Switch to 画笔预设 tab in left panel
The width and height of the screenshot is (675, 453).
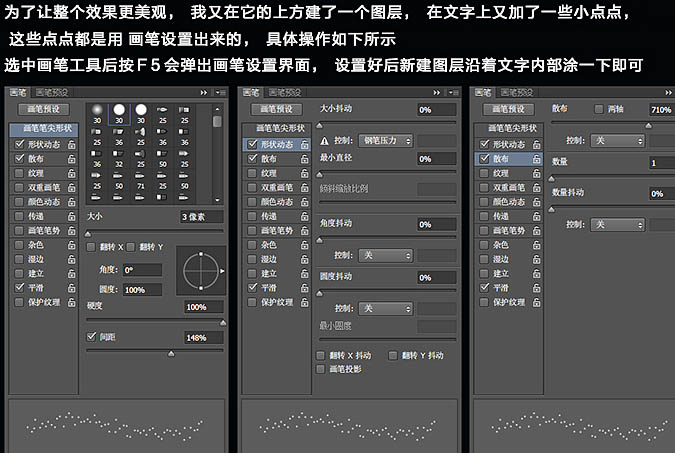click(x=52, y=92)
